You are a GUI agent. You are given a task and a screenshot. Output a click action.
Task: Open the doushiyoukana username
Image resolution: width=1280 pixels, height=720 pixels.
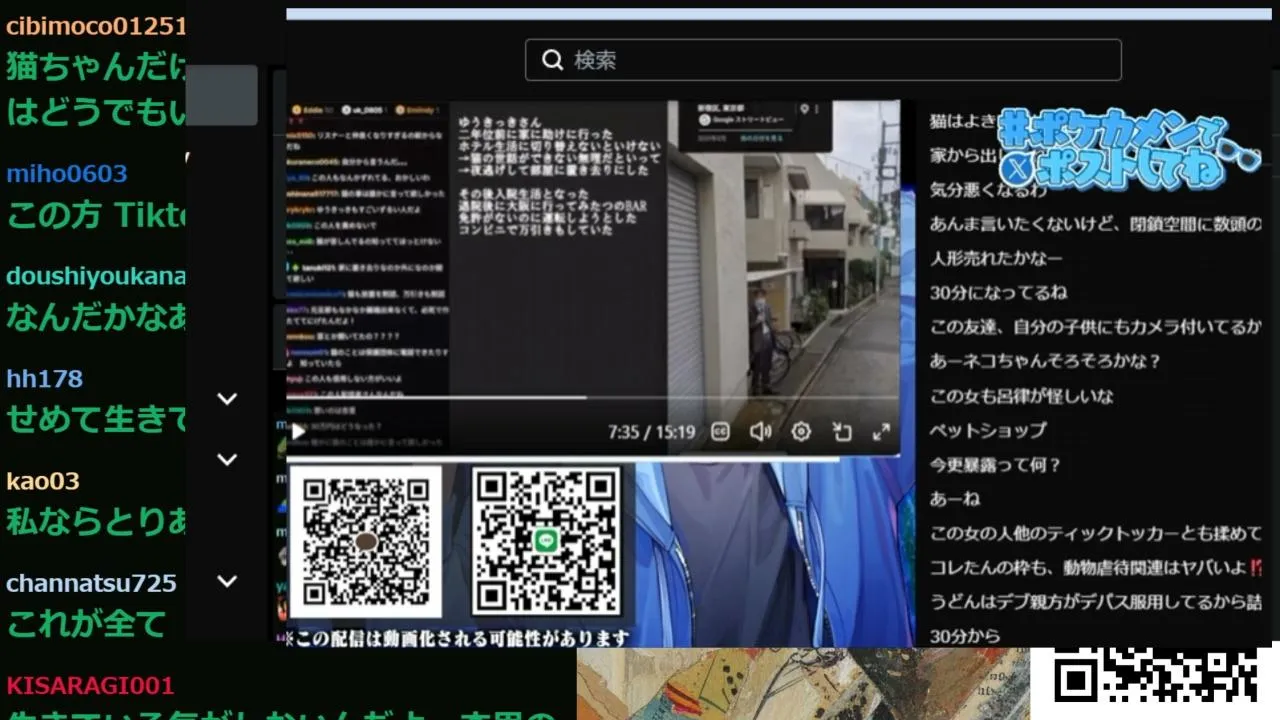pos(96,276)
